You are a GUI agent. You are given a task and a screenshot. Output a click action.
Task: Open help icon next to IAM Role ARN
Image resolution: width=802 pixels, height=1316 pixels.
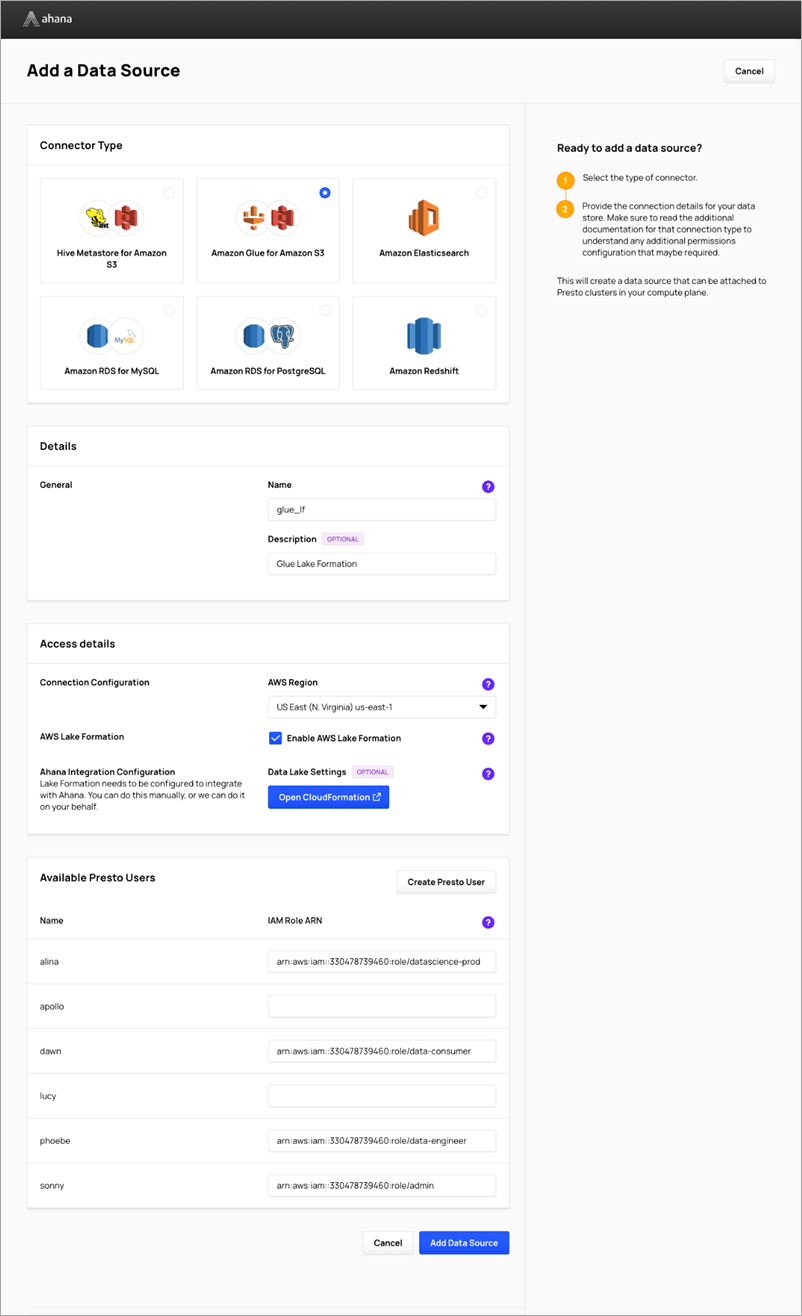tap(488, 922)
